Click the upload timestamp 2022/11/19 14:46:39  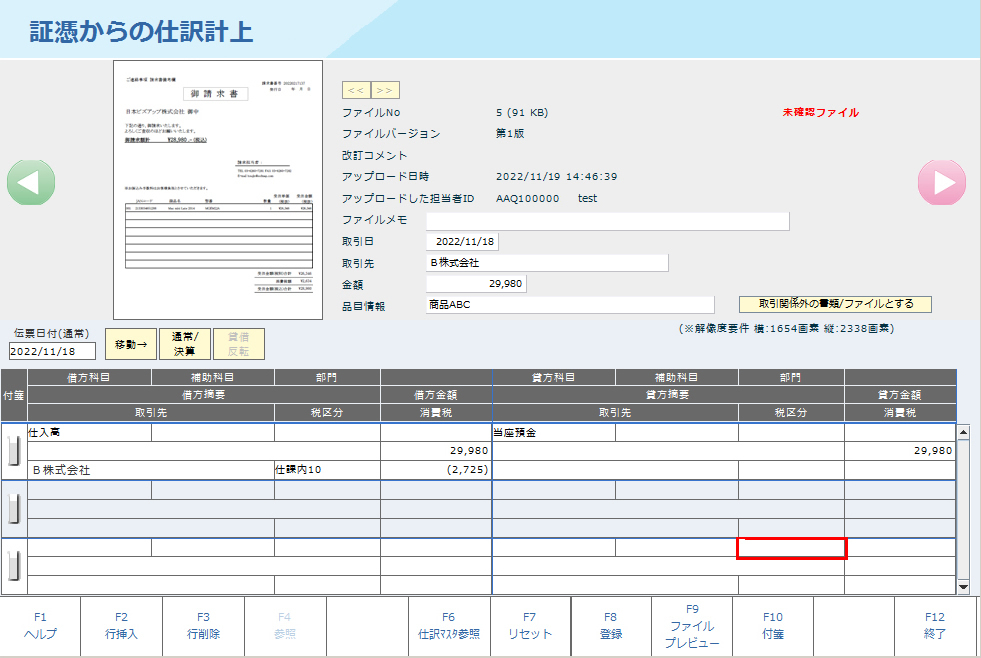[556, 177]
